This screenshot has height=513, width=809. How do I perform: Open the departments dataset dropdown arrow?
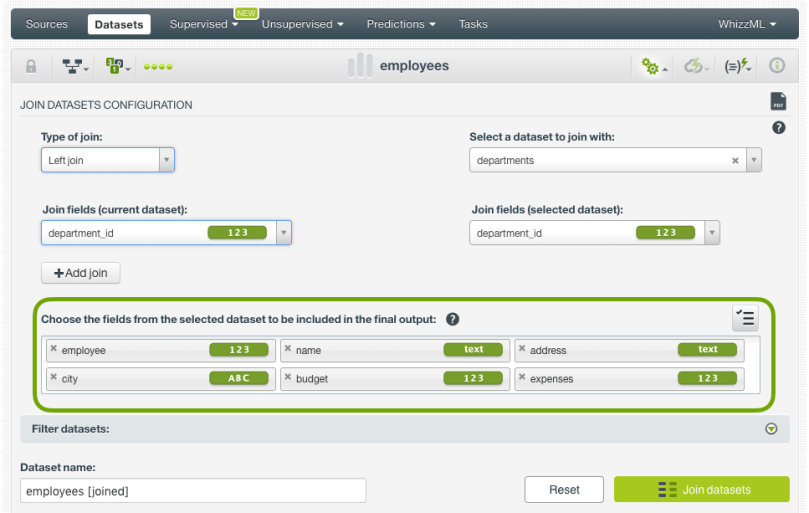[754, 160]
